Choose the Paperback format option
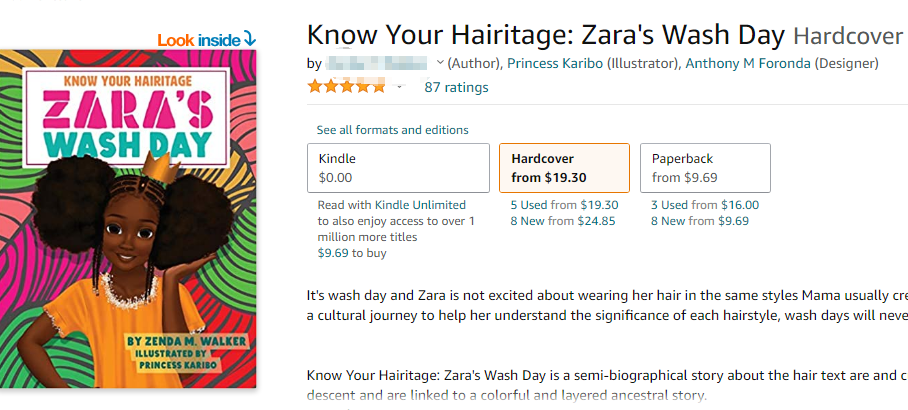 [705, 168]
